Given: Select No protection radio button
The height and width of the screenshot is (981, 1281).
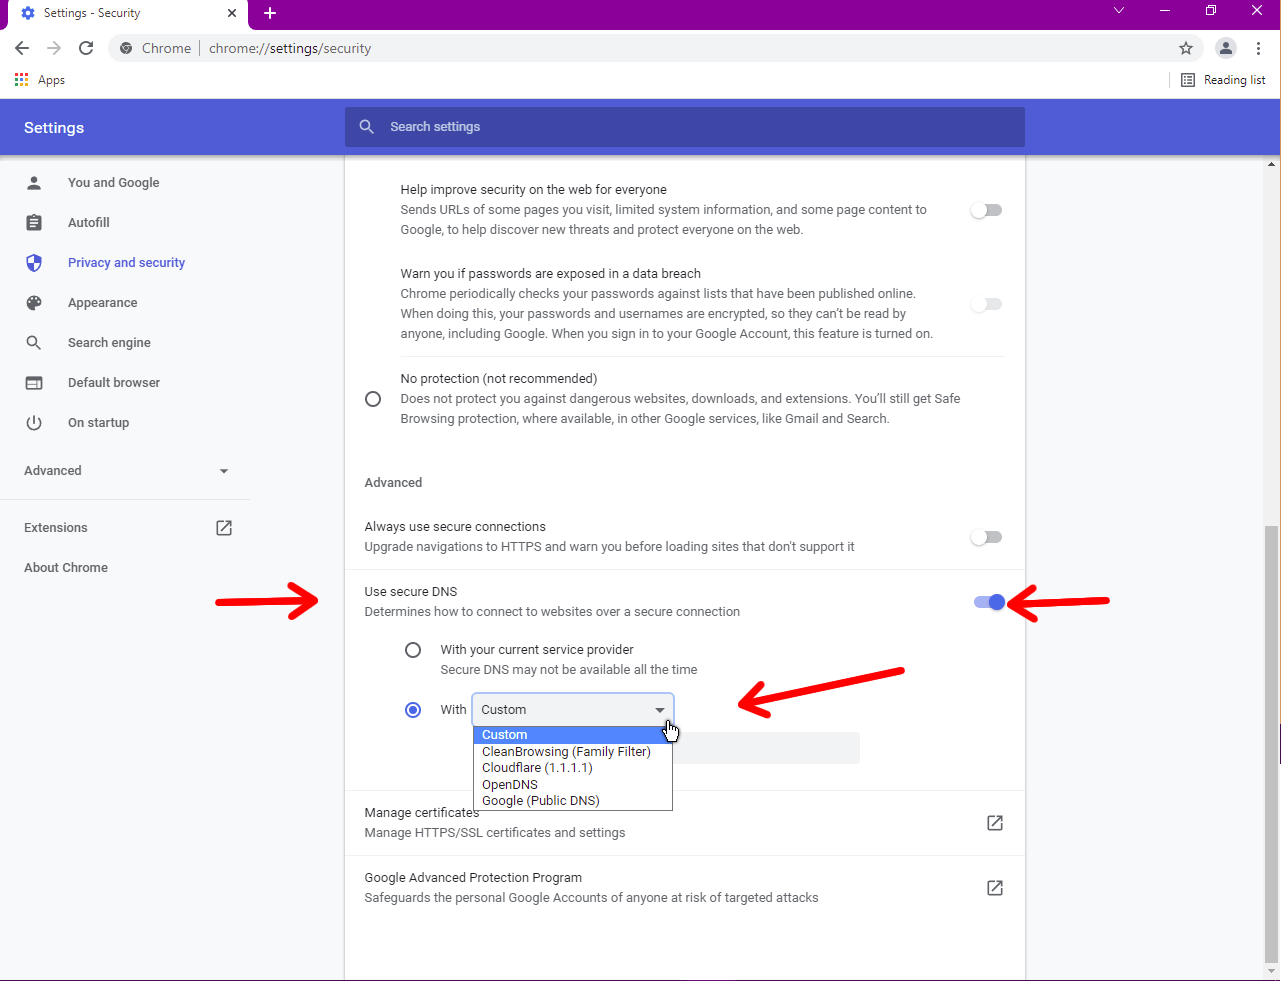Looking at the screenshot, I should (373, 399).
